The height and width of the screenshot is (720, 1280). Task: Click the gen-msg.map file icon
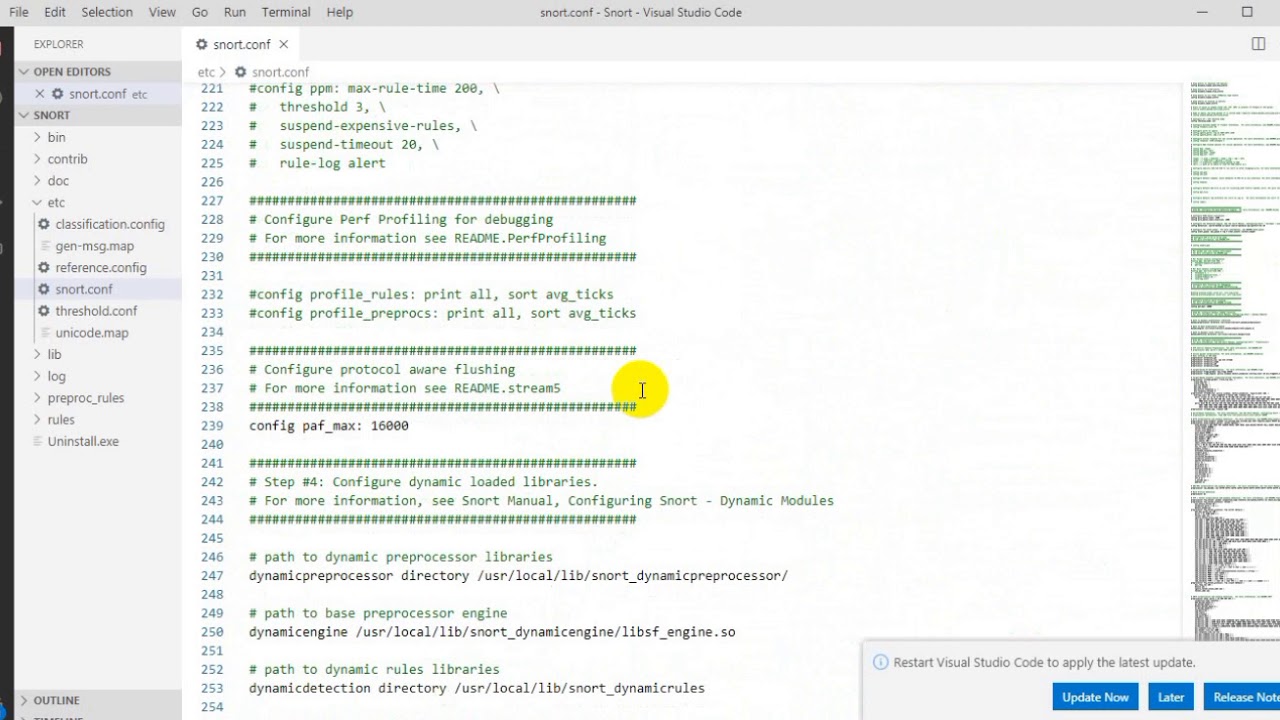point(44,246)
